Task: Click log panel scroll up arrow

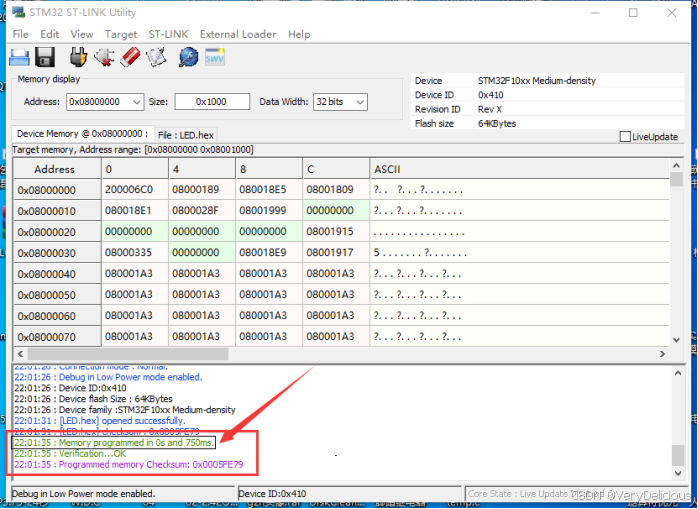Action: pyautogui.click(x=678, y=373)
